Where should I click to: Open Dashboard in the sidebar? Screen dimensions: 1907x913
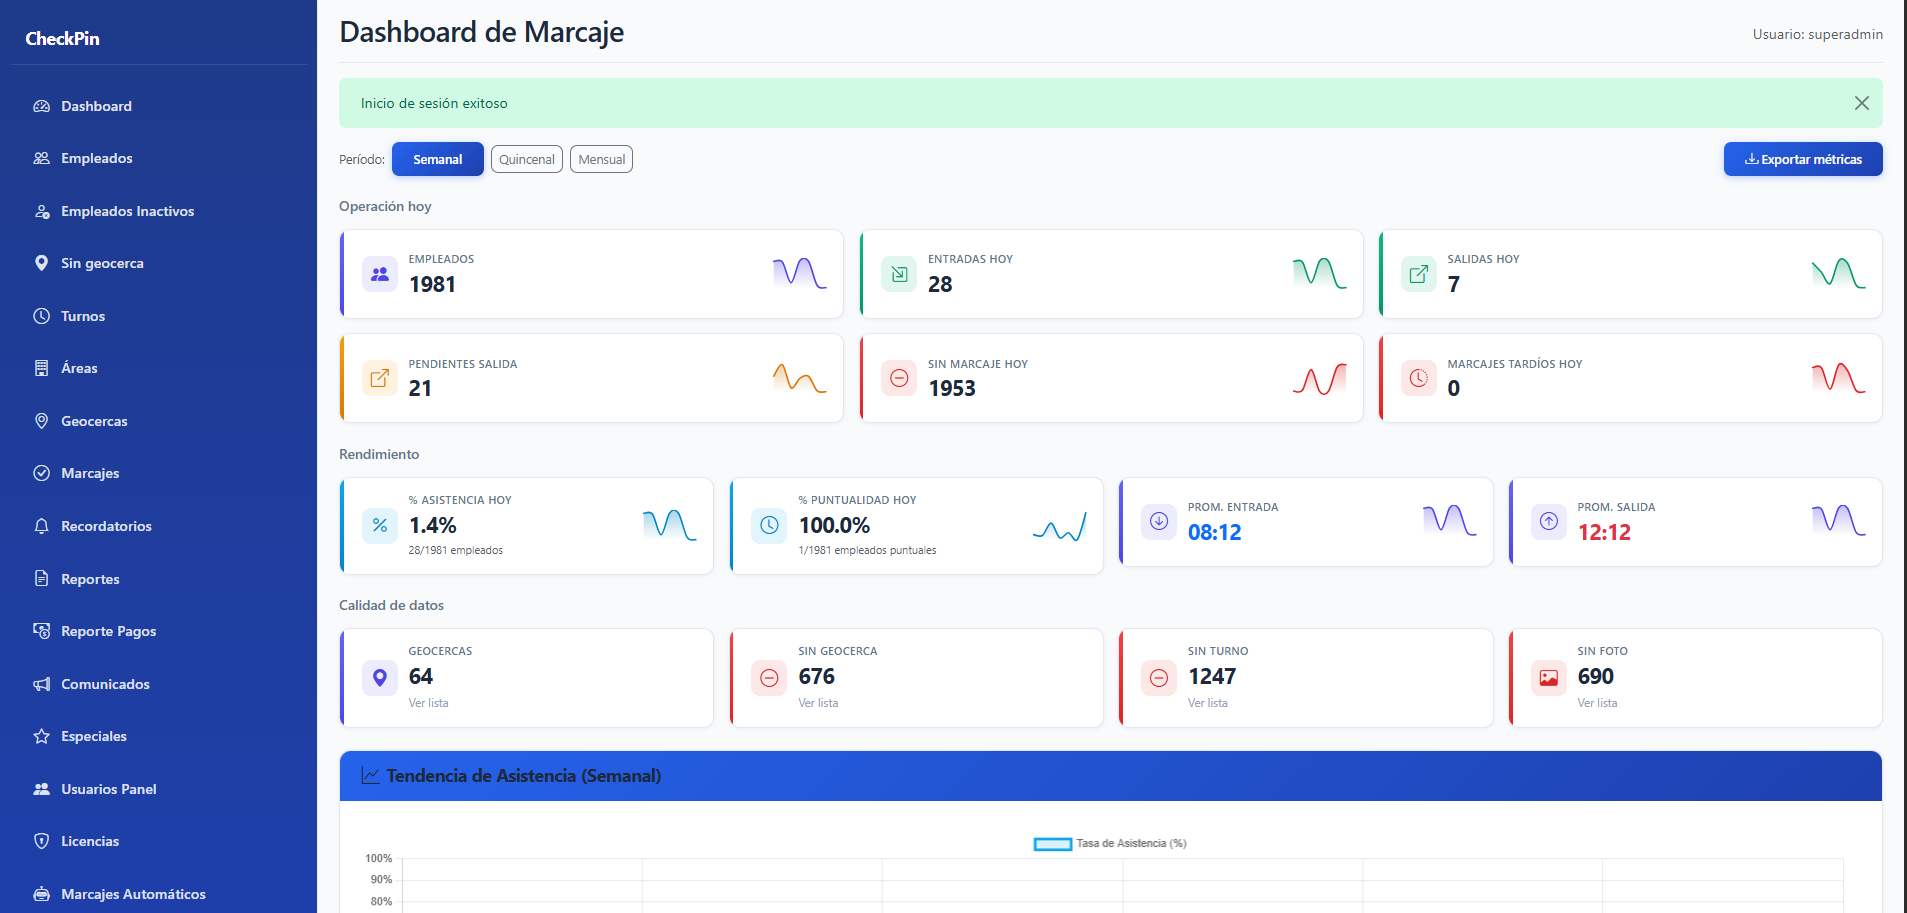(x=96, y=106)
